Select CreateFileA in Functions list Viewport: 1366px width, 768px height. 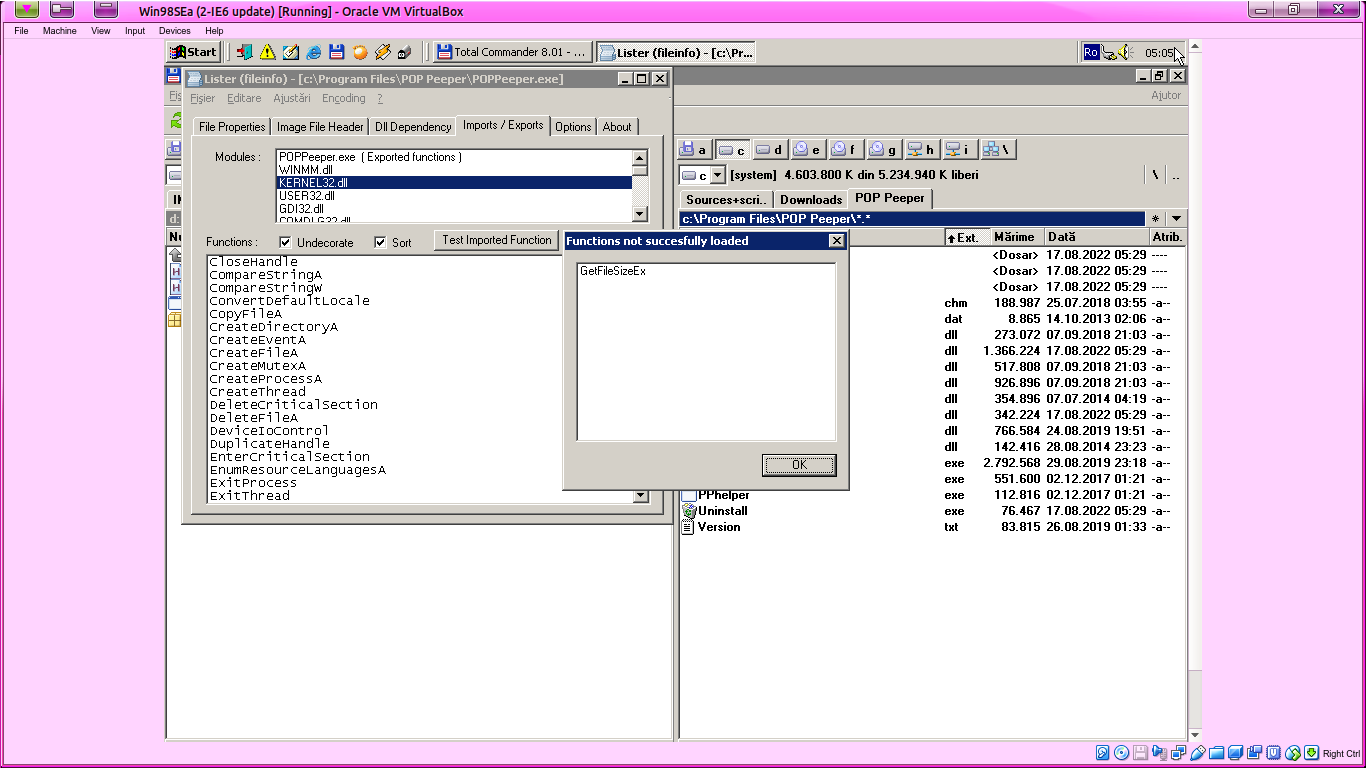coord(253,353)
